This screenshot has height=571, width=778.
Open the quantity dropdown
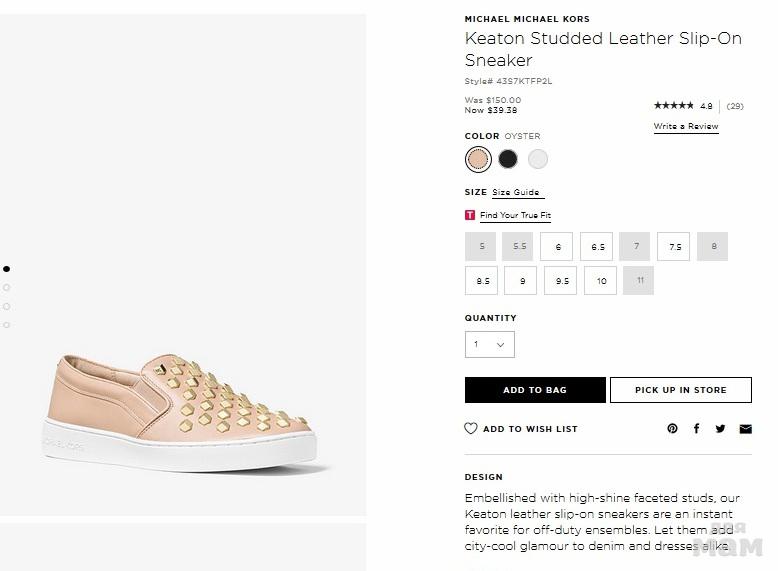[489, 345]
